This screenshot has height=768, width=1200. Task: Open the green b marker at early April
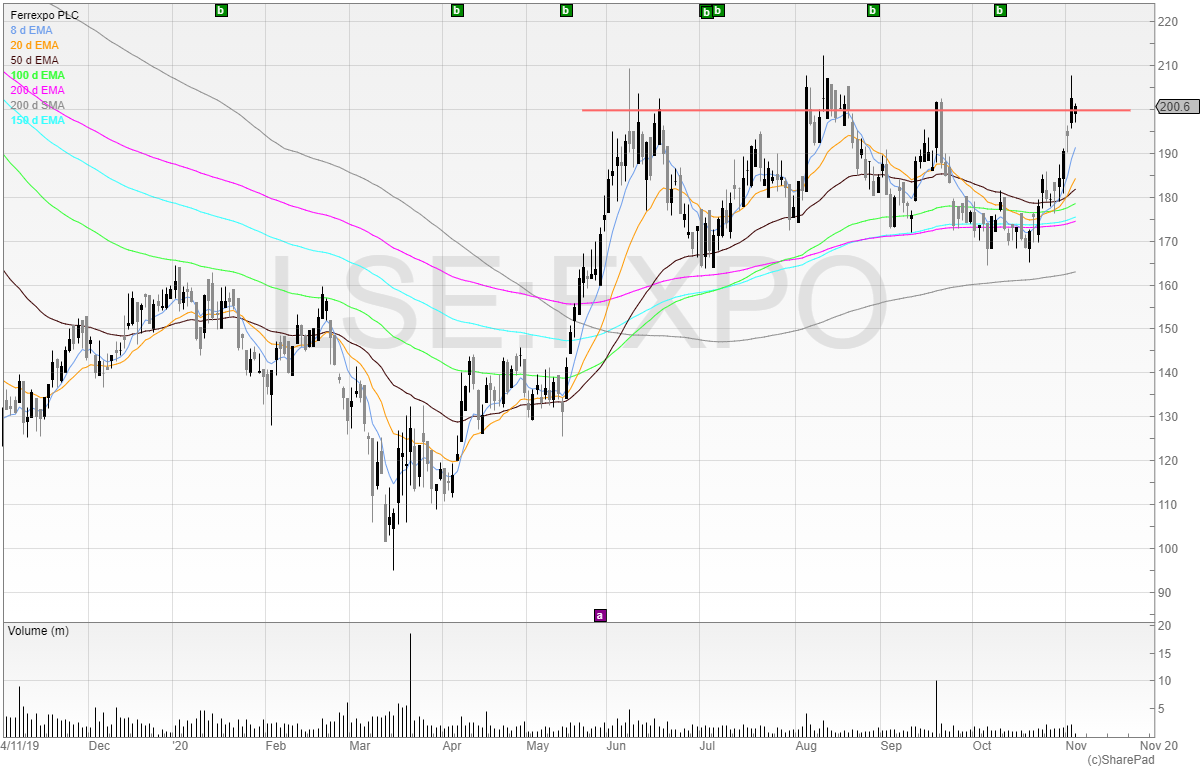pos(457,10)
